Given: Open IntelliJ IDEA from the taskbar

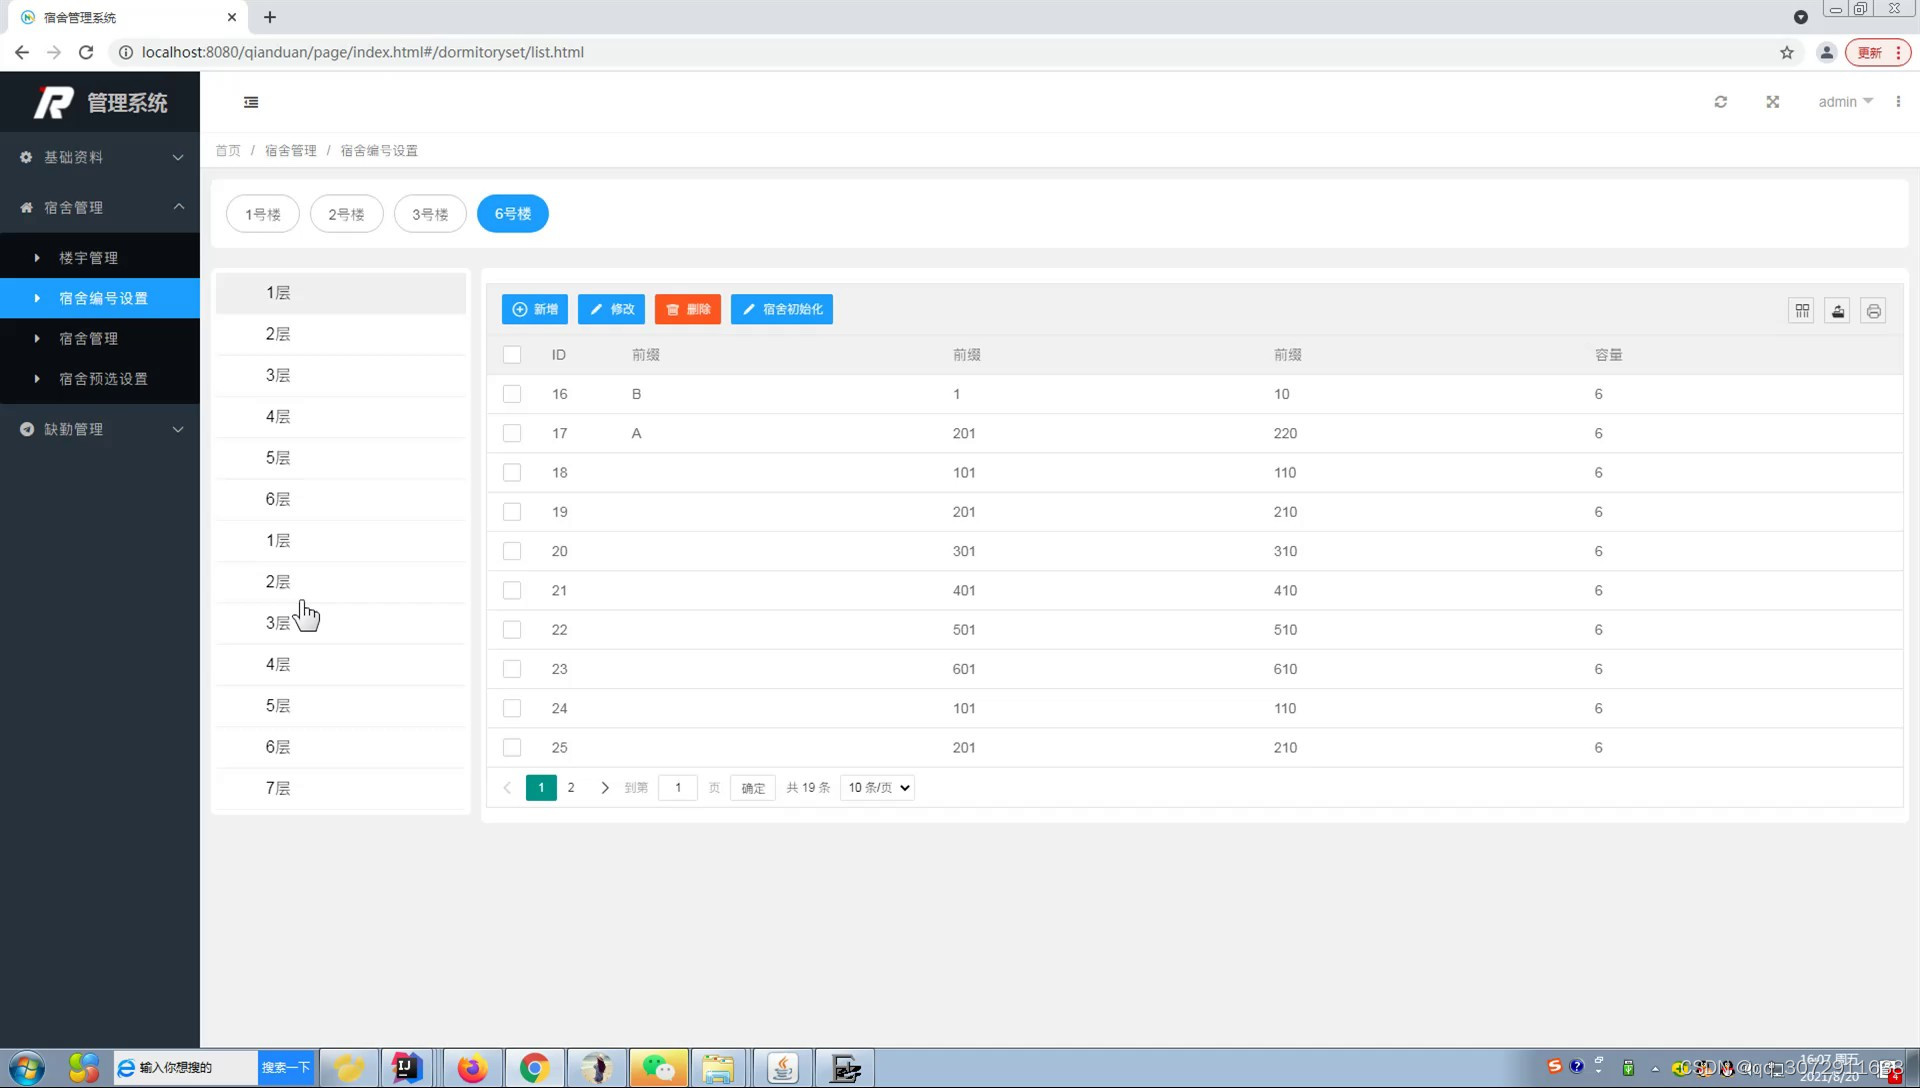Looking at the screenshot, I should coord(407,1068).
